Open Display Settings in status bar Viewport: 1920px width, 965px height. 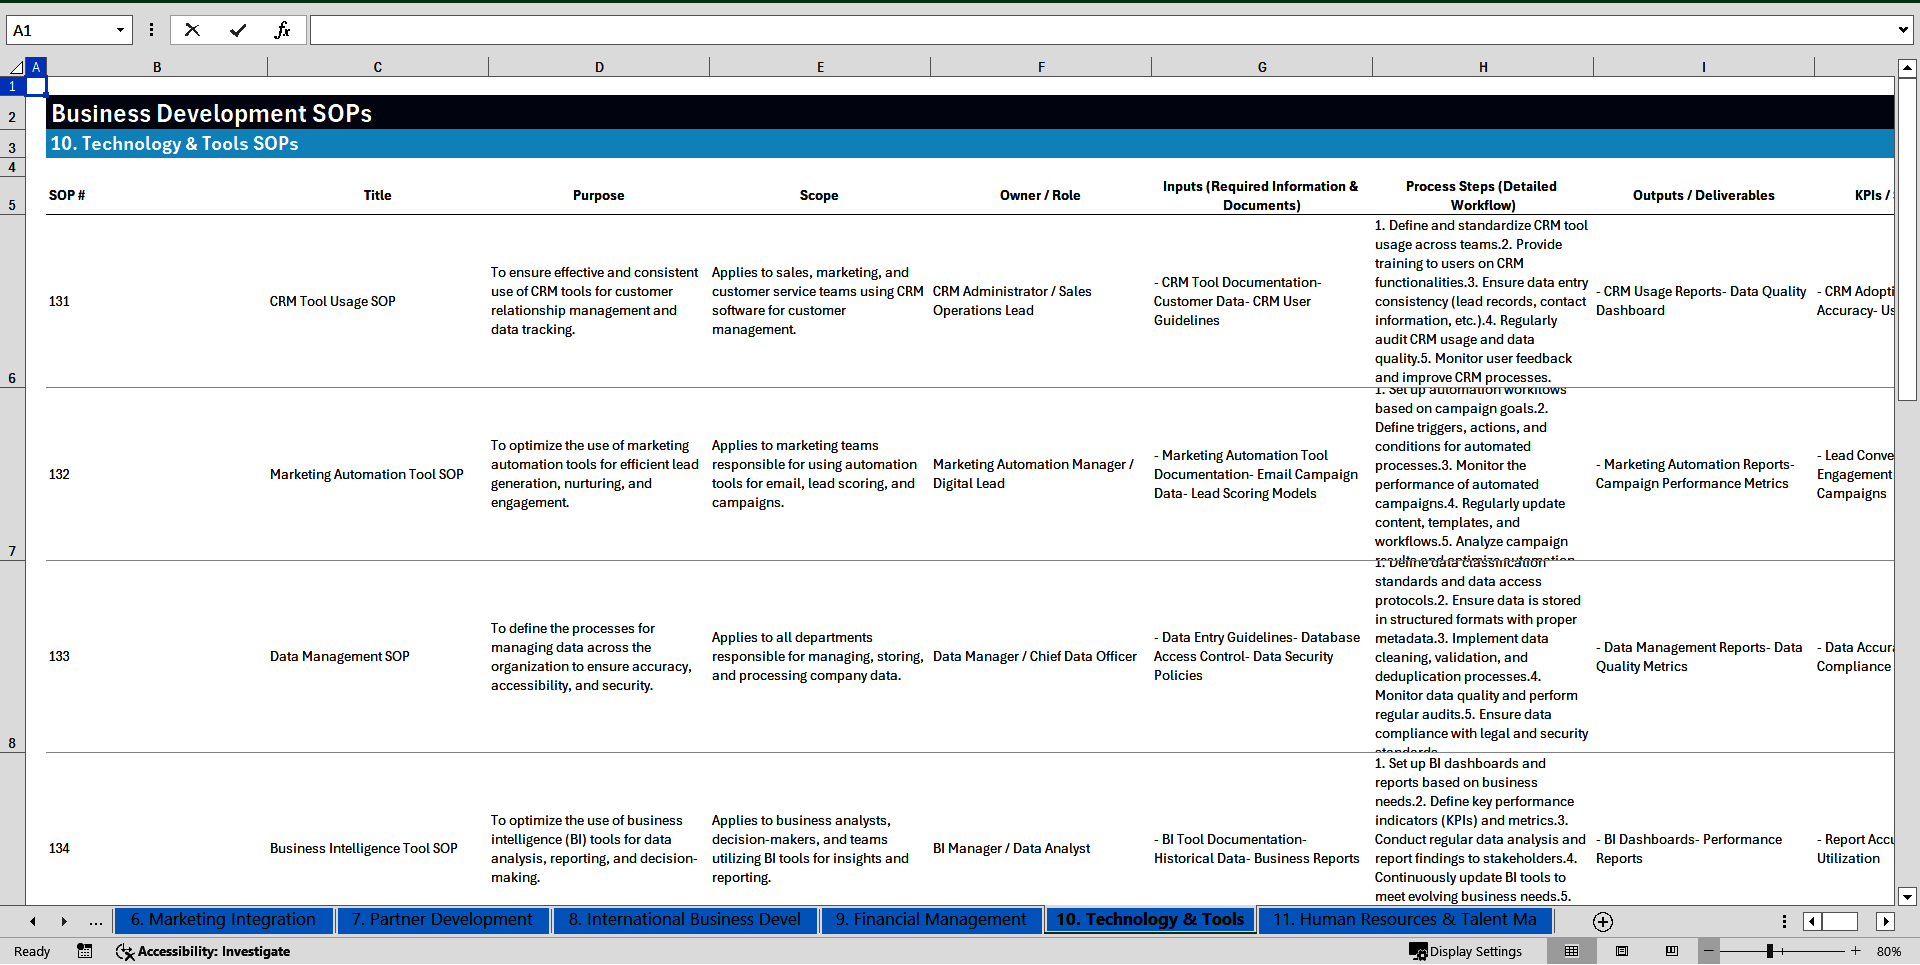point(1466,951)
